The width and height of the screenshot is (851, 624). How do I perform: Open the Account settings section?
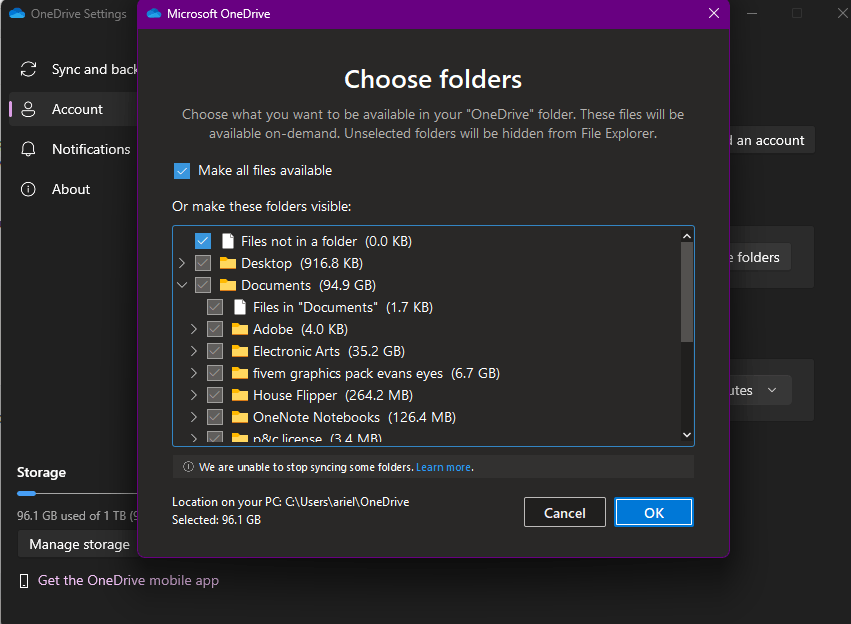(73, 109)
